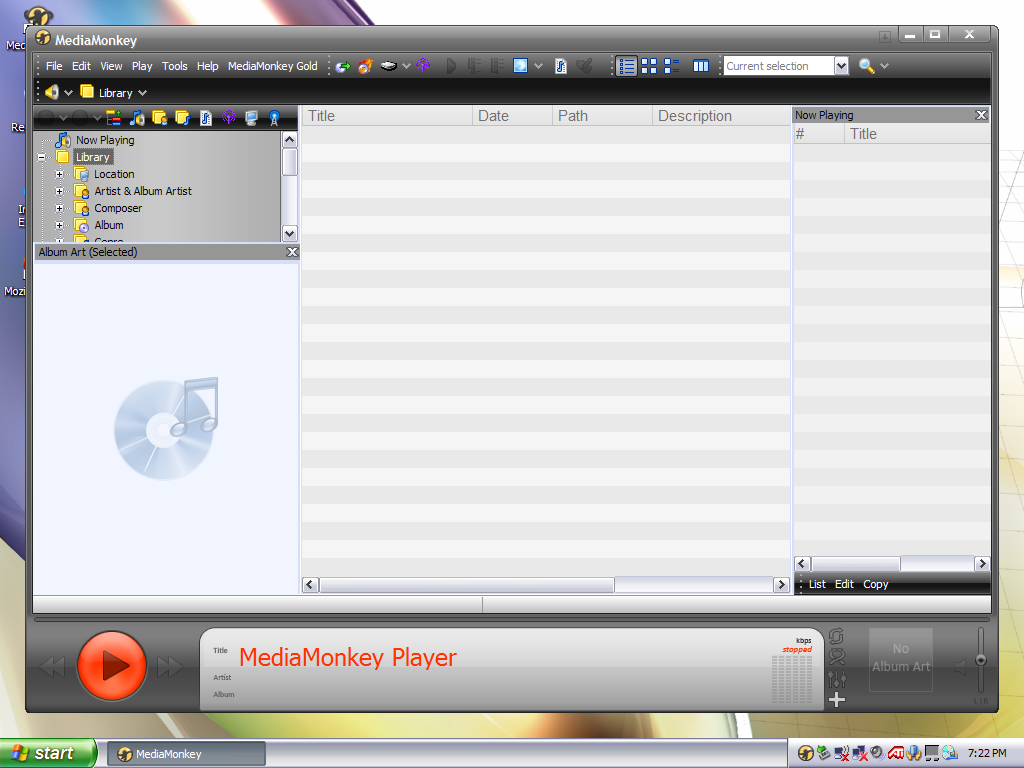This screenshot has height=768, width=1024.
Task: Click Copy in Now Playing toolbar
Action: click(x=875, y=584)
